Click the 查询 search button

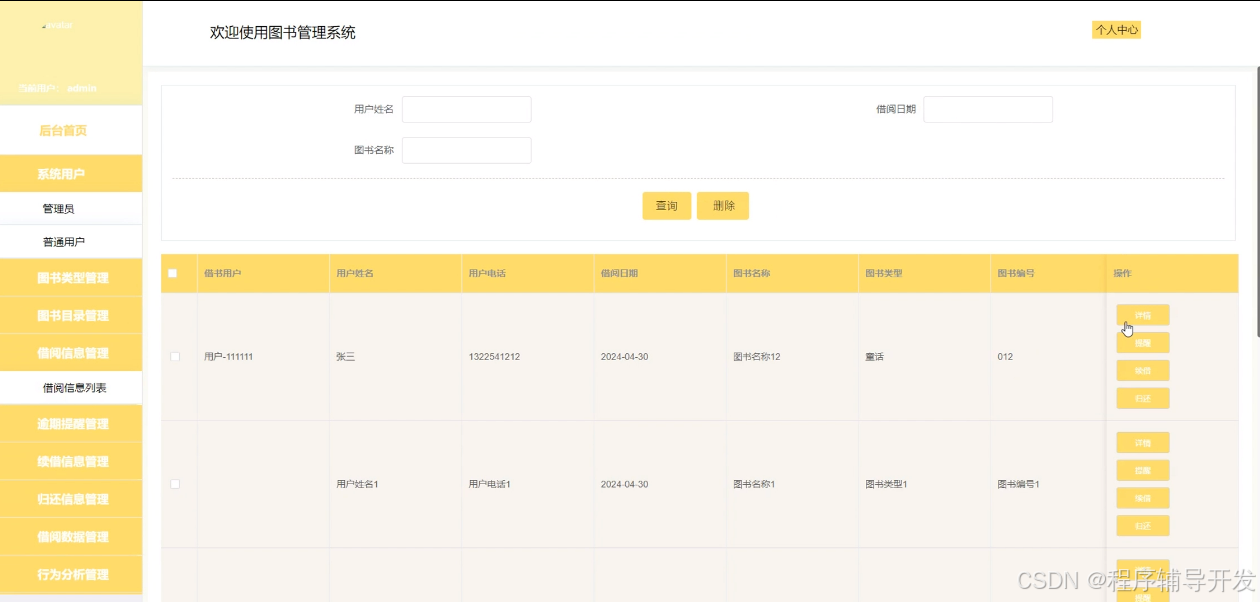click(666, 206)
